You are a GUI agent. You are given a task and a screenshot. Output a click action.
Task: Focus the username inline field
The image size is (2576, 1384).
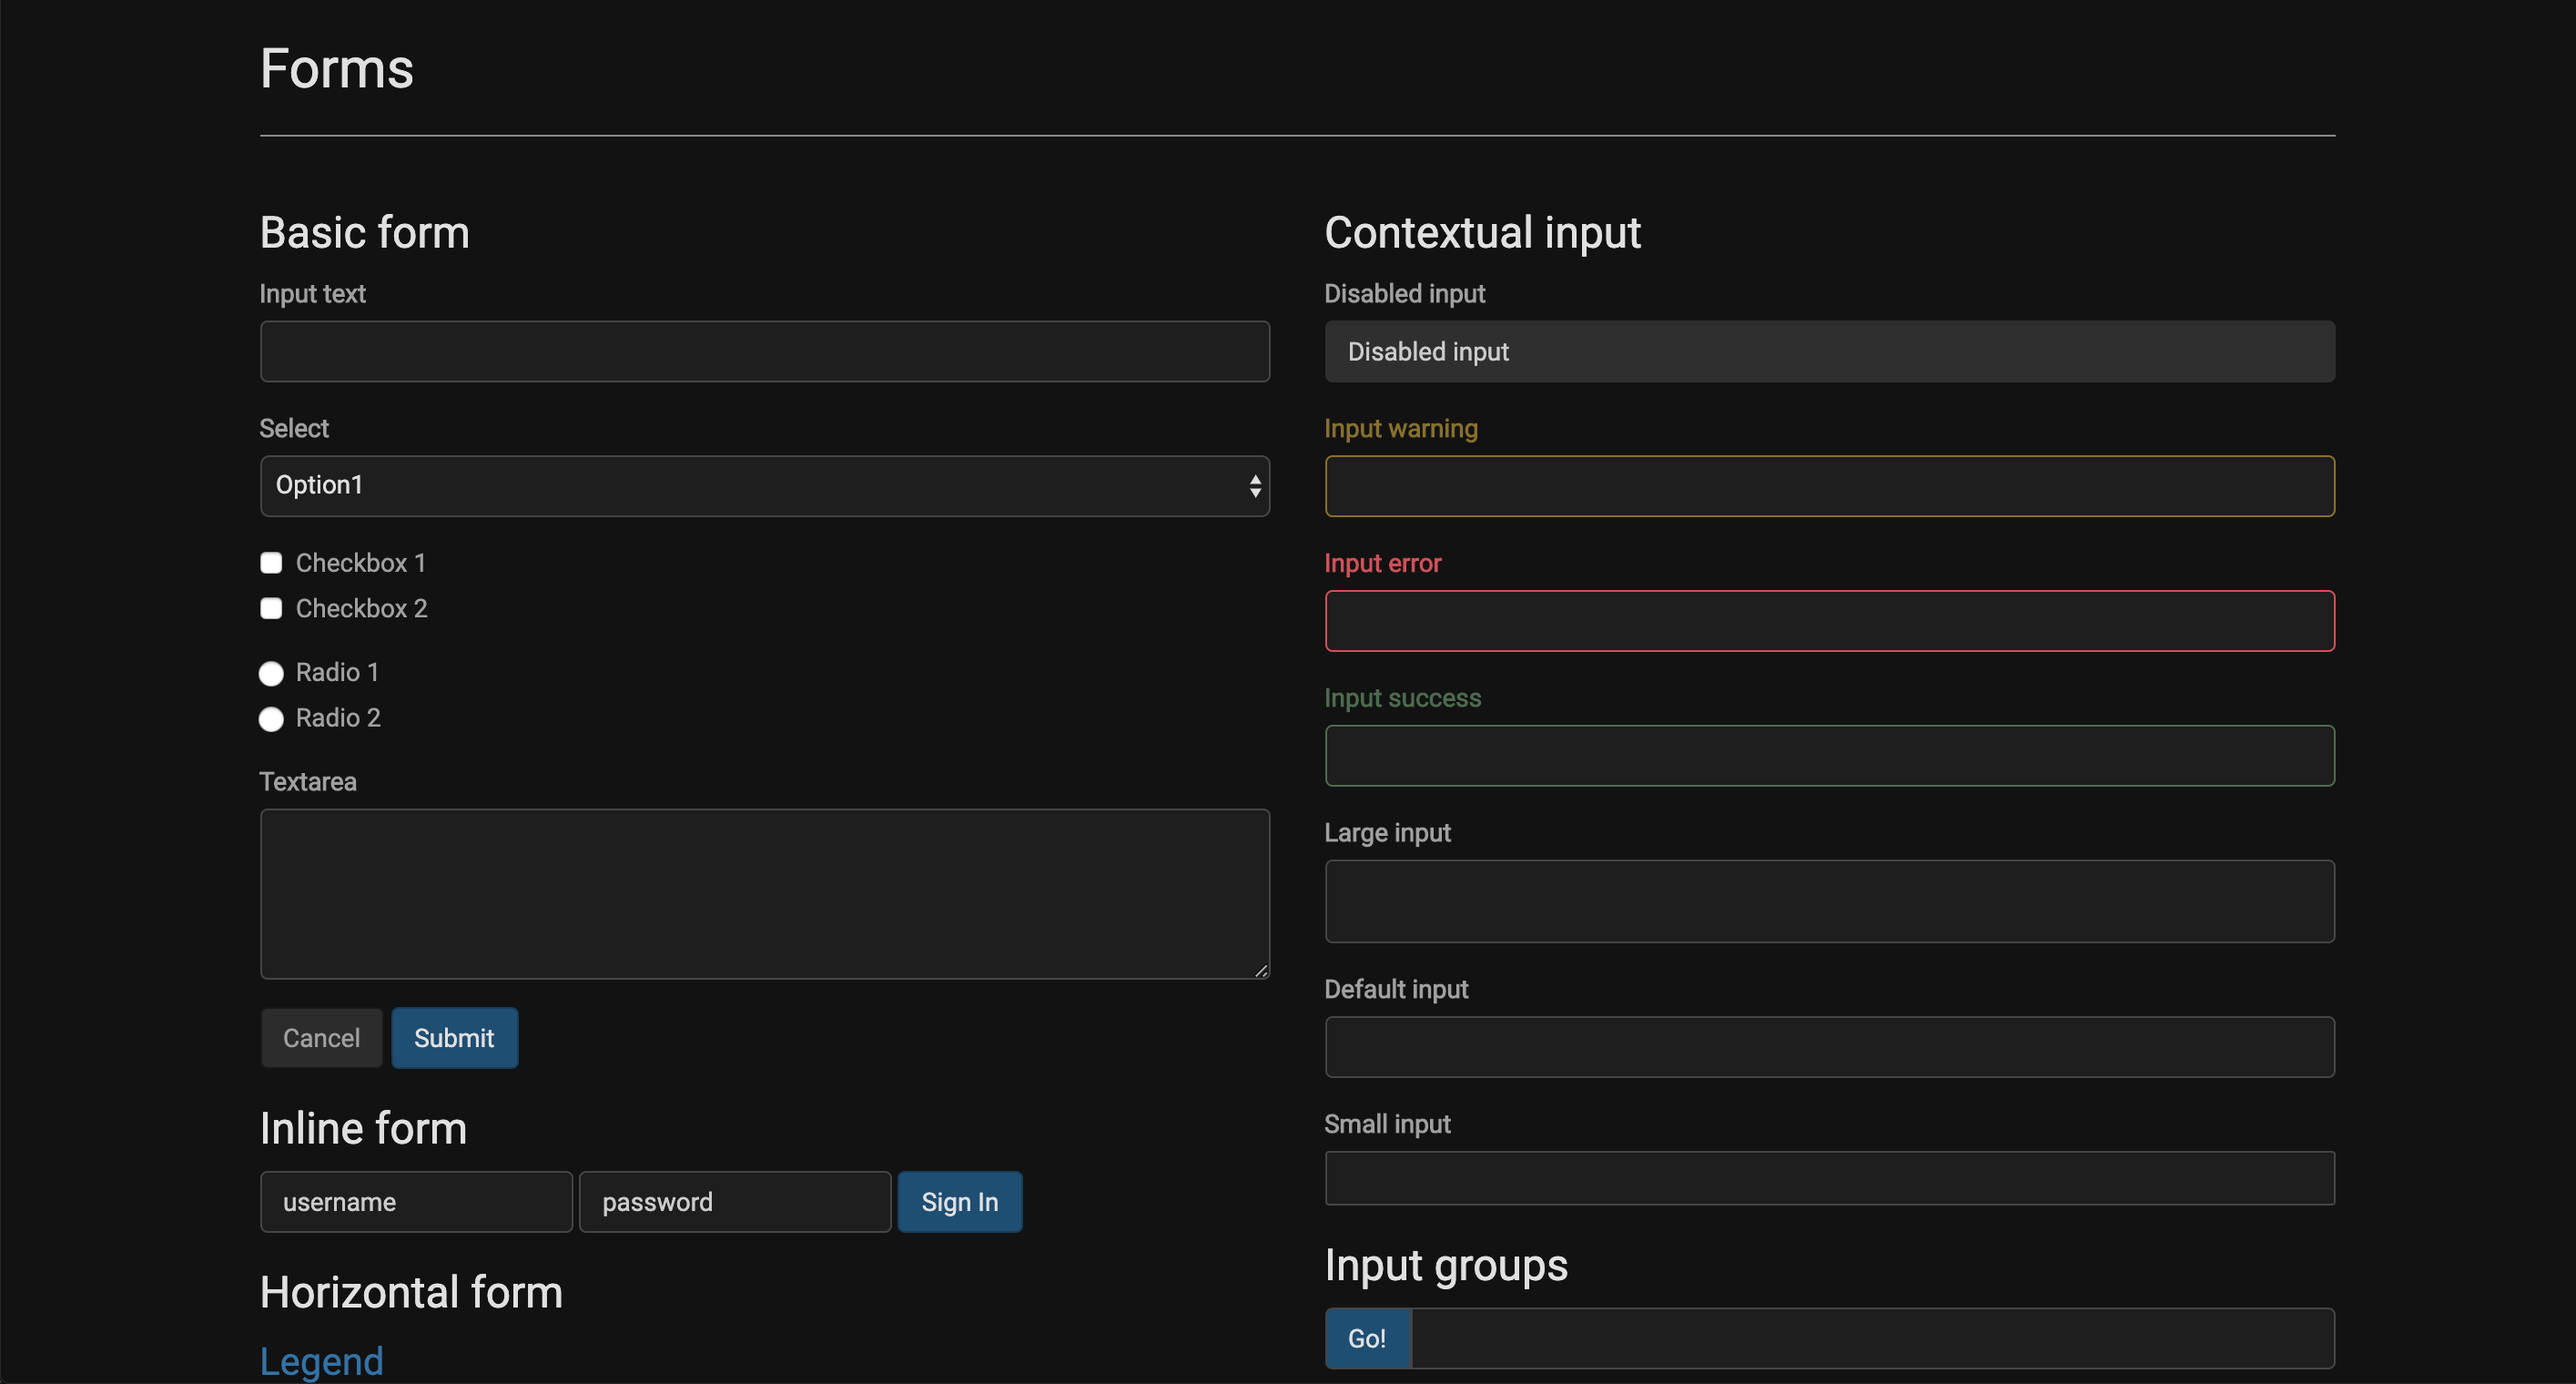click(416, 1202)
